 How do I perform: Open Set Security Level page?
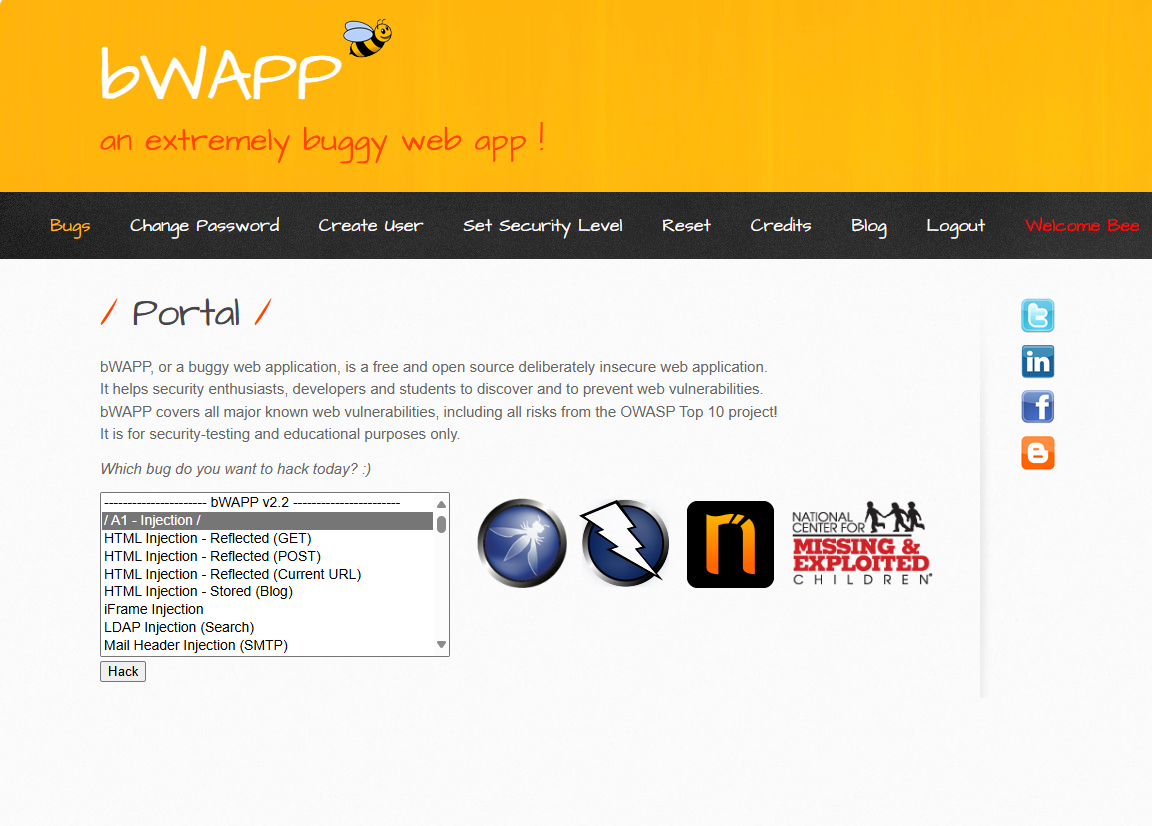click(x=543, y=226)
